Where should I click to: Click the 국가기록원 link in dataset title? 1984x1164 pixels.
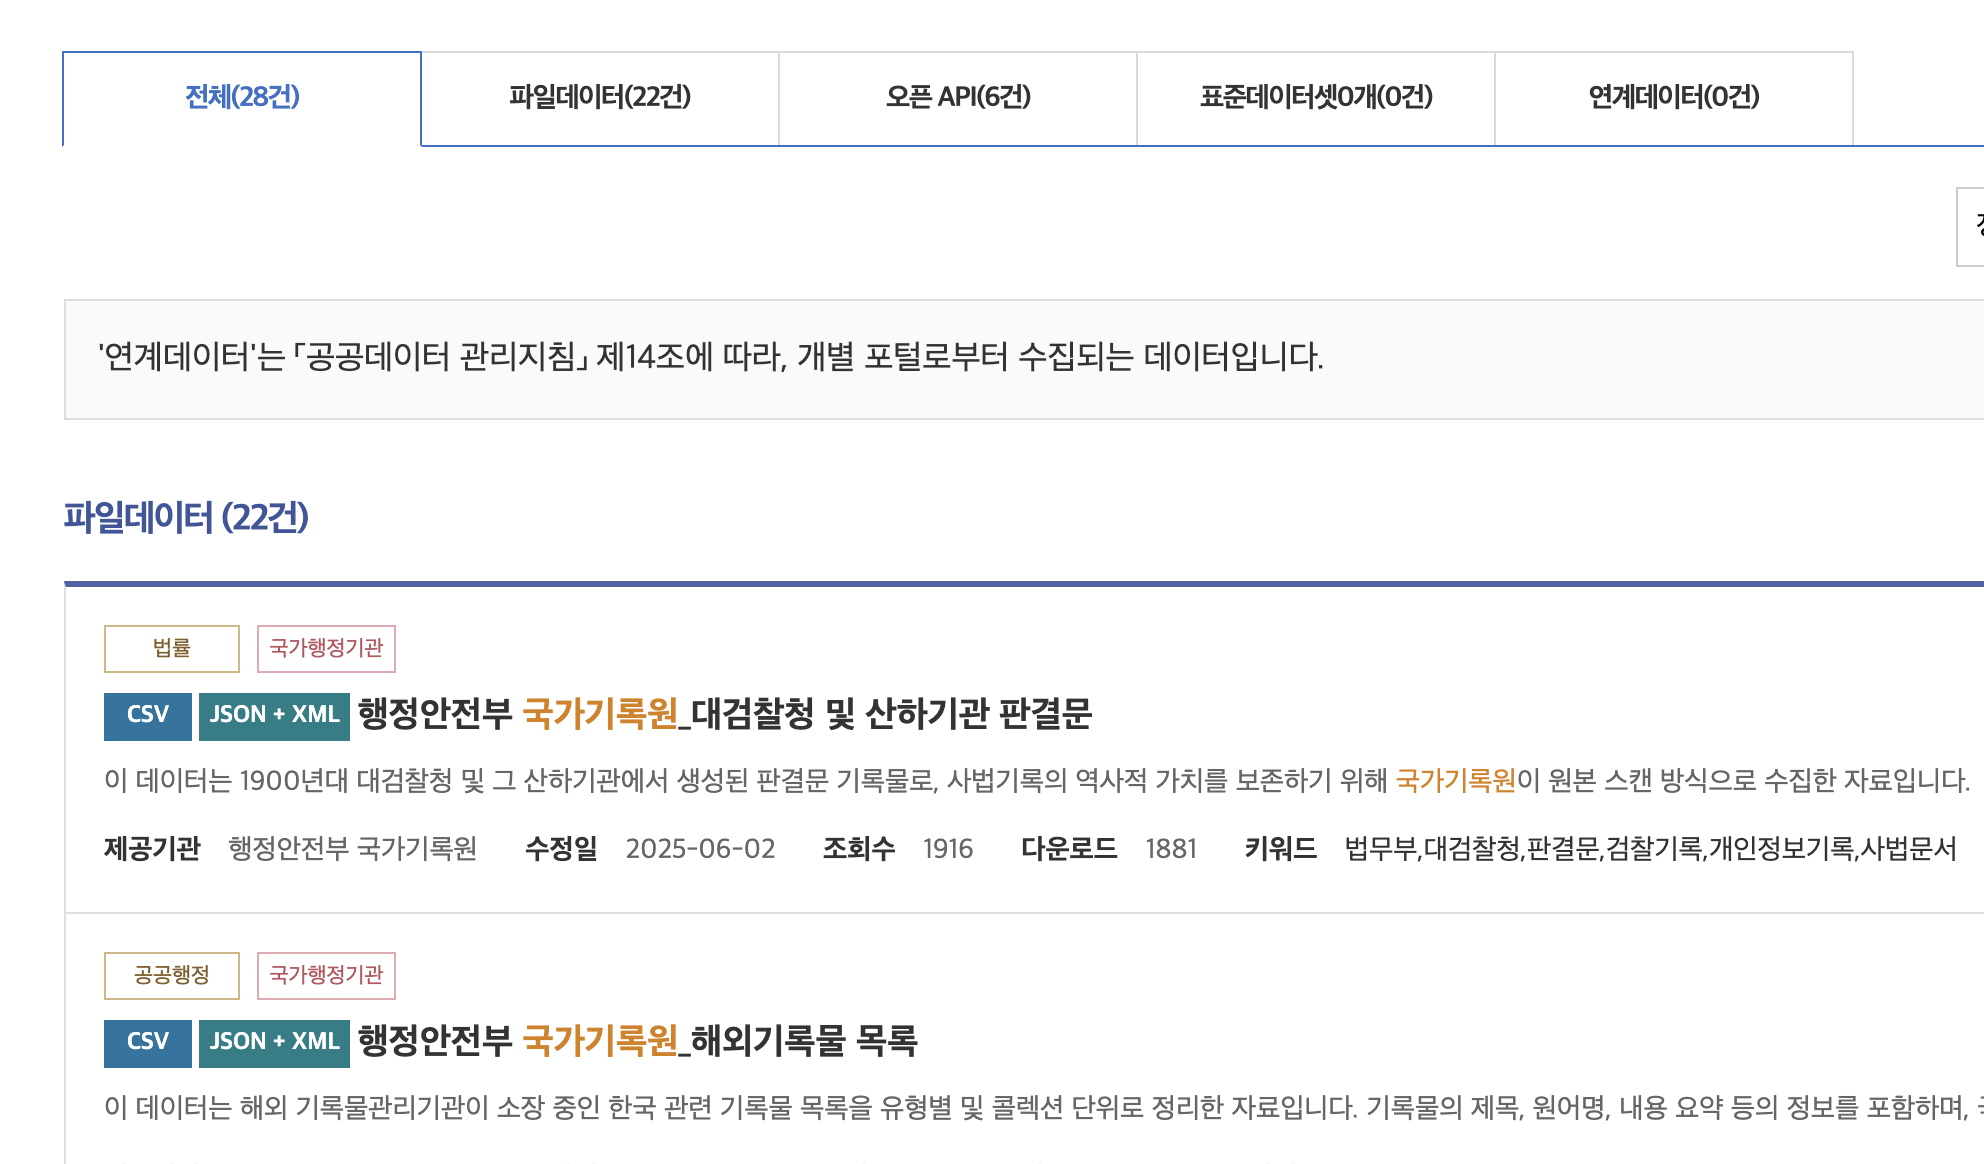click(600, 714)
